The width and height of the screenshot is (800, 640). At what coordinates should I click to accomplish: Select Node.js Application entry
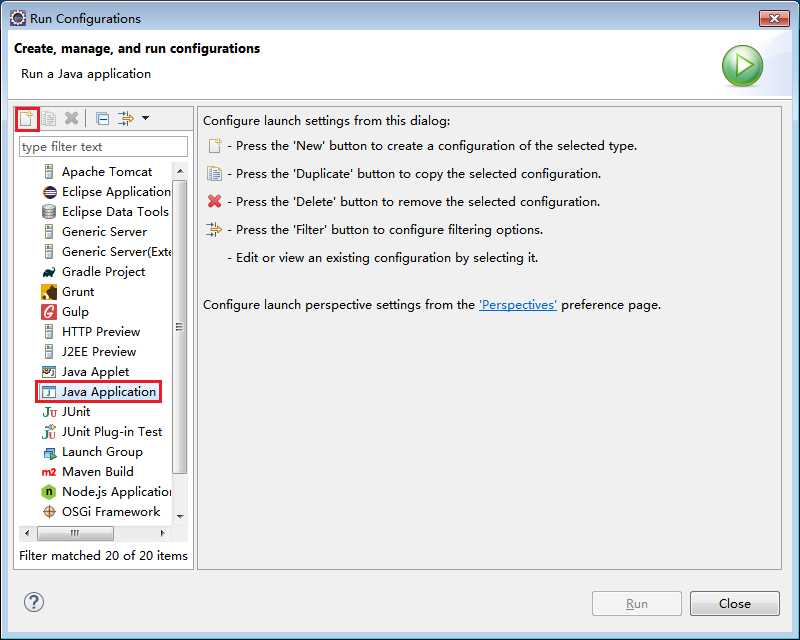[116, 491]
